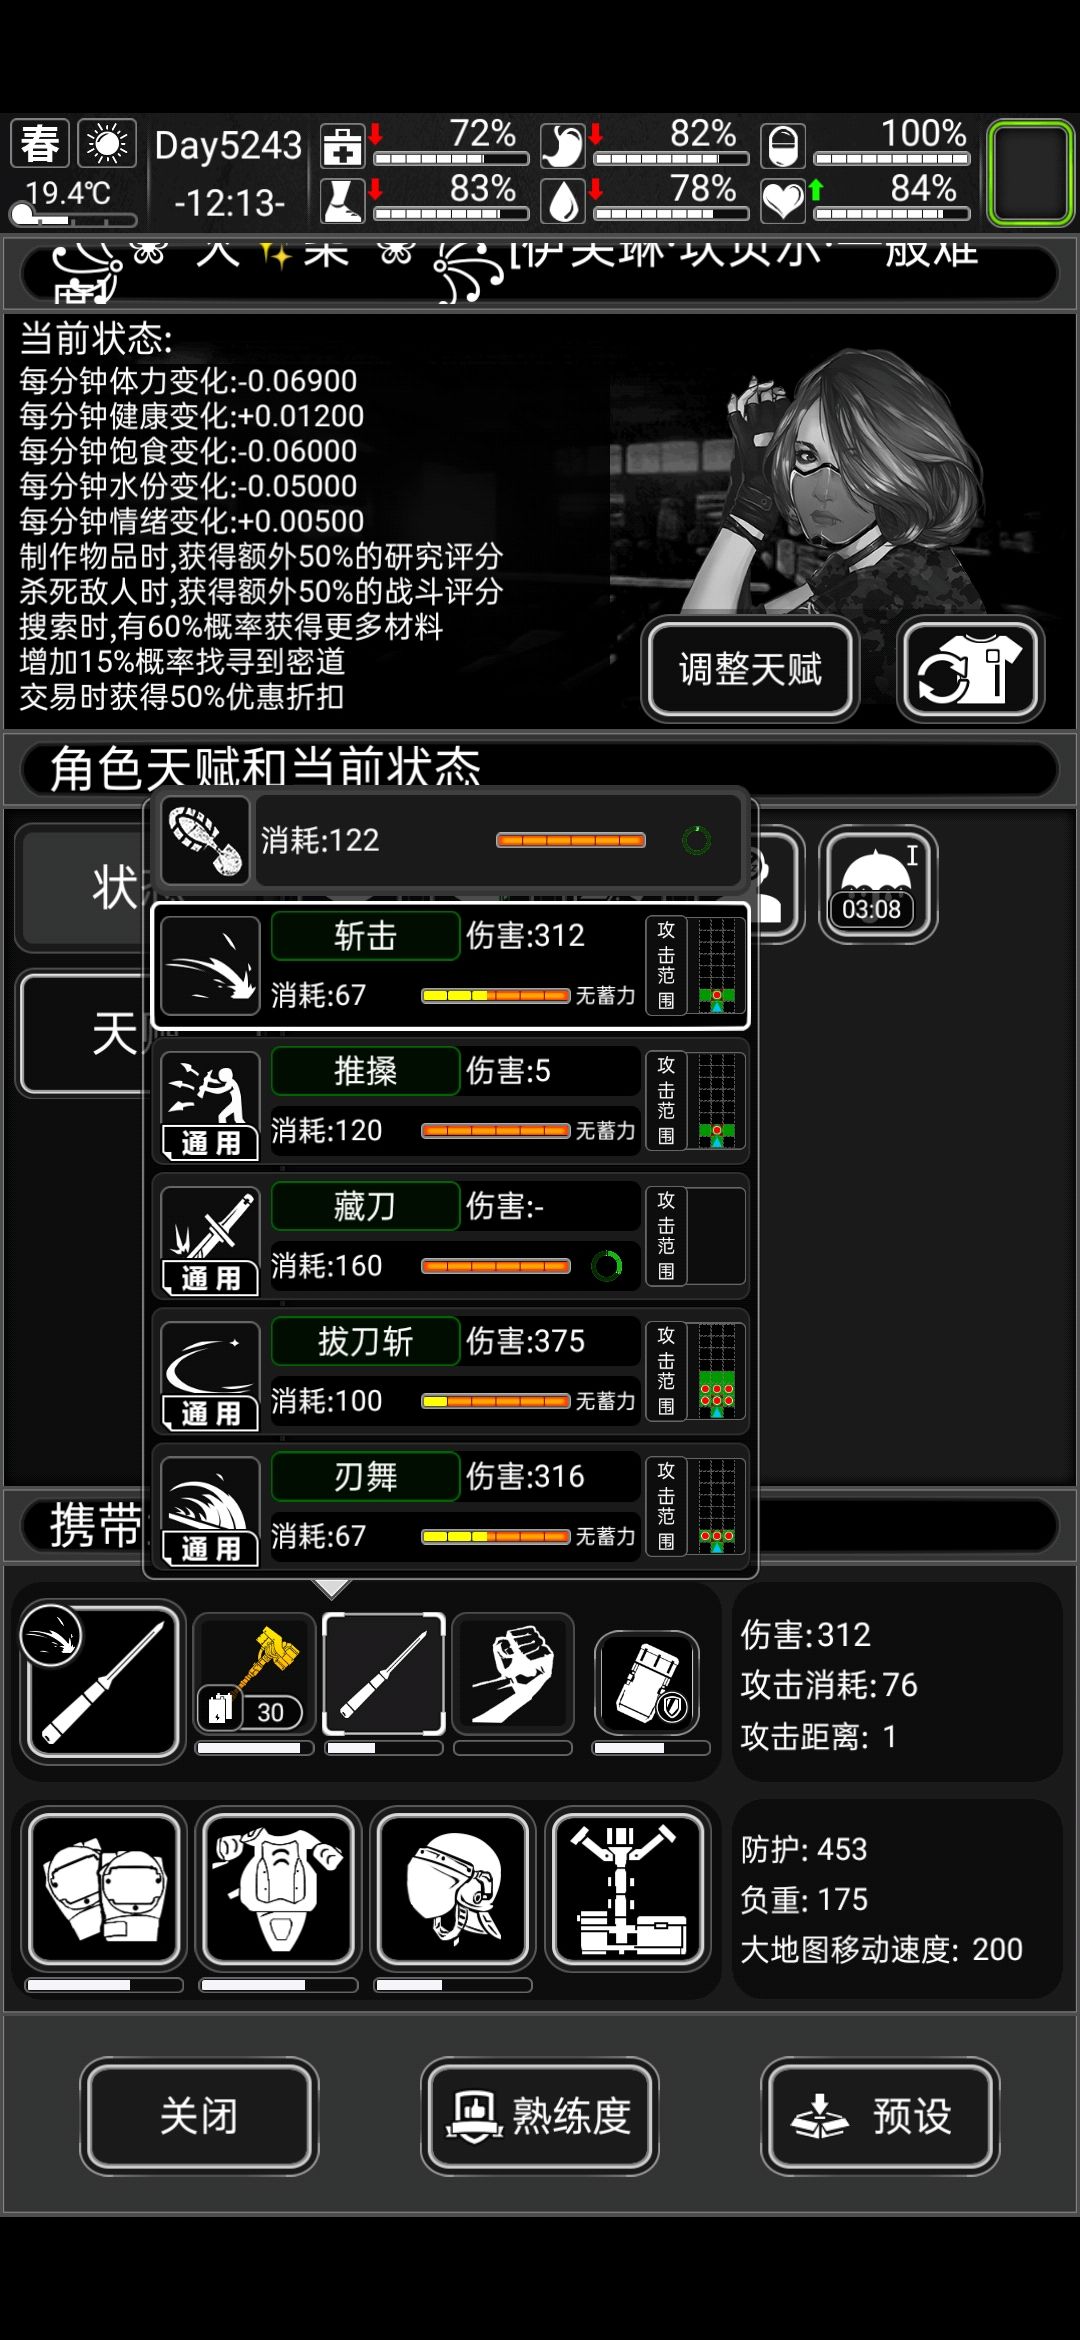Open the chest armor equipment slot
The height and width of the screenshot is (2340, 1080).
pyautogui.click(x=279, y=1889)
